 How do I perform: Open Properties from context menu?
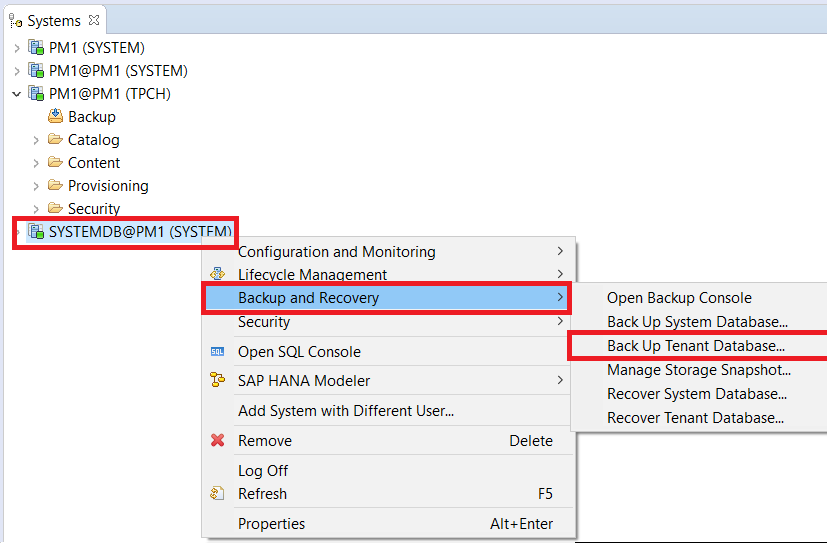pos(388,523)
